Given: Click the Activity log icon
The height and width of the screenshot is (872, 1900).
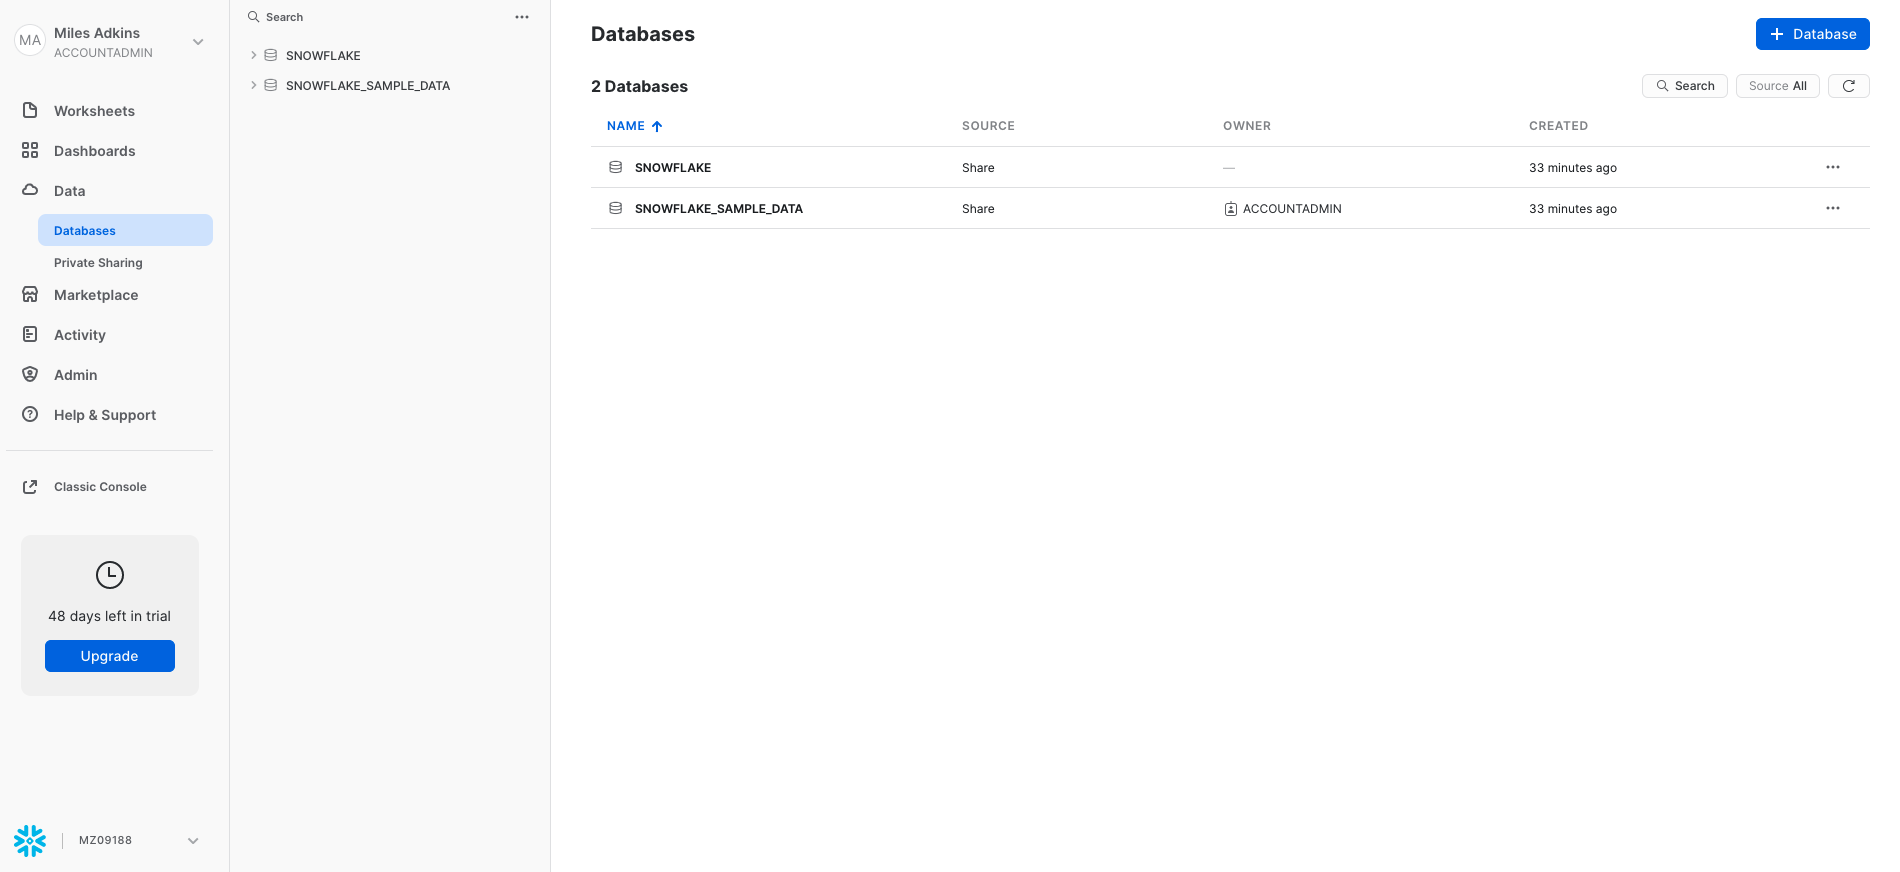Looking at the screenshot, I should pyautogui.click(x=30, y=334).
